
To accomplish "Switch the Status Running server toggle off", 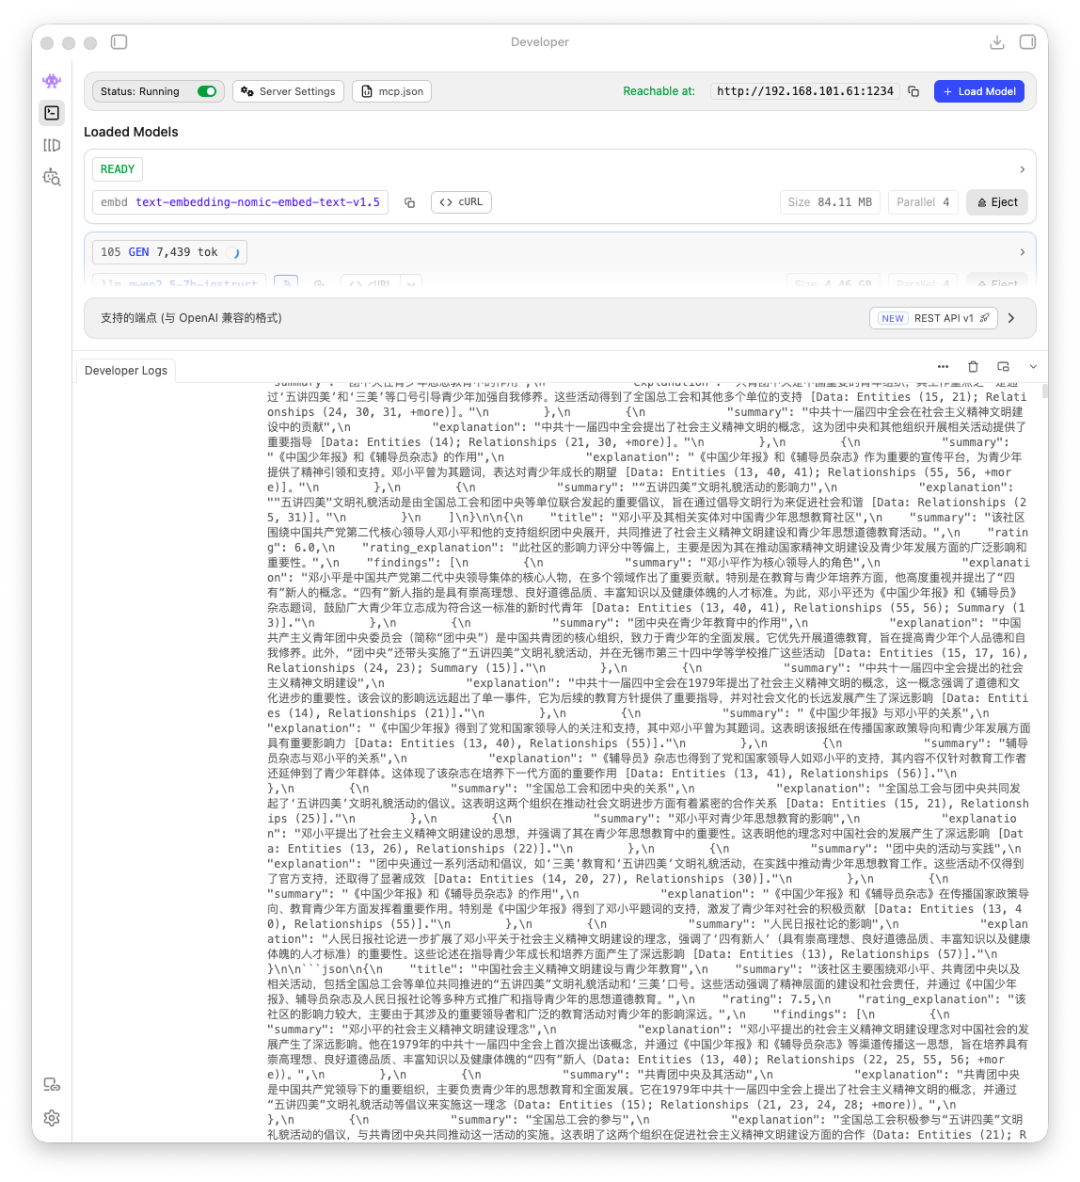I will (x=207, y=91).
